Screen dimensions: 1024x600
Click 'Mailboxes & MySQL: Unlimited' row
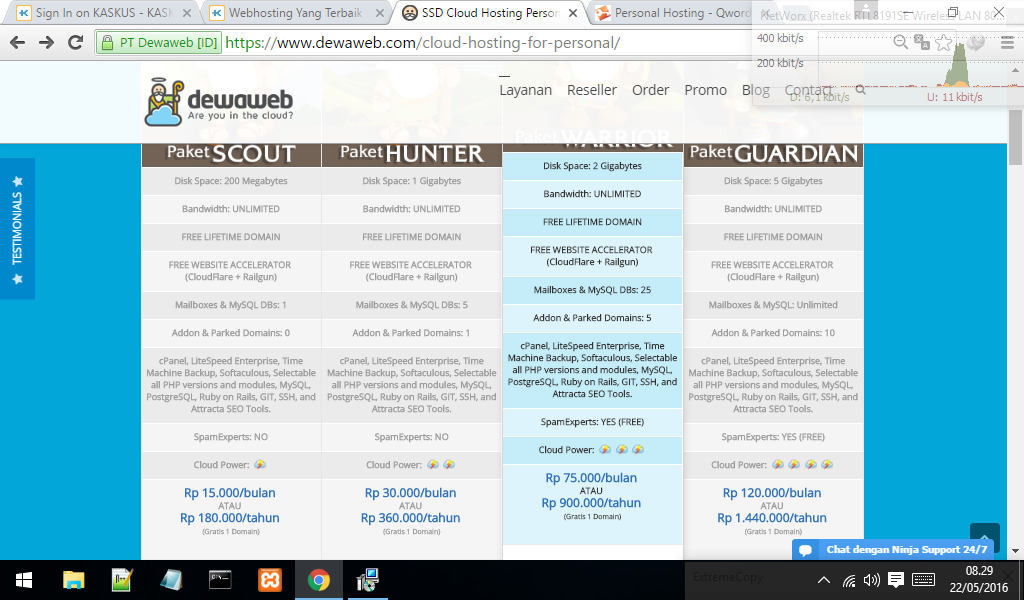pos(773,305)
